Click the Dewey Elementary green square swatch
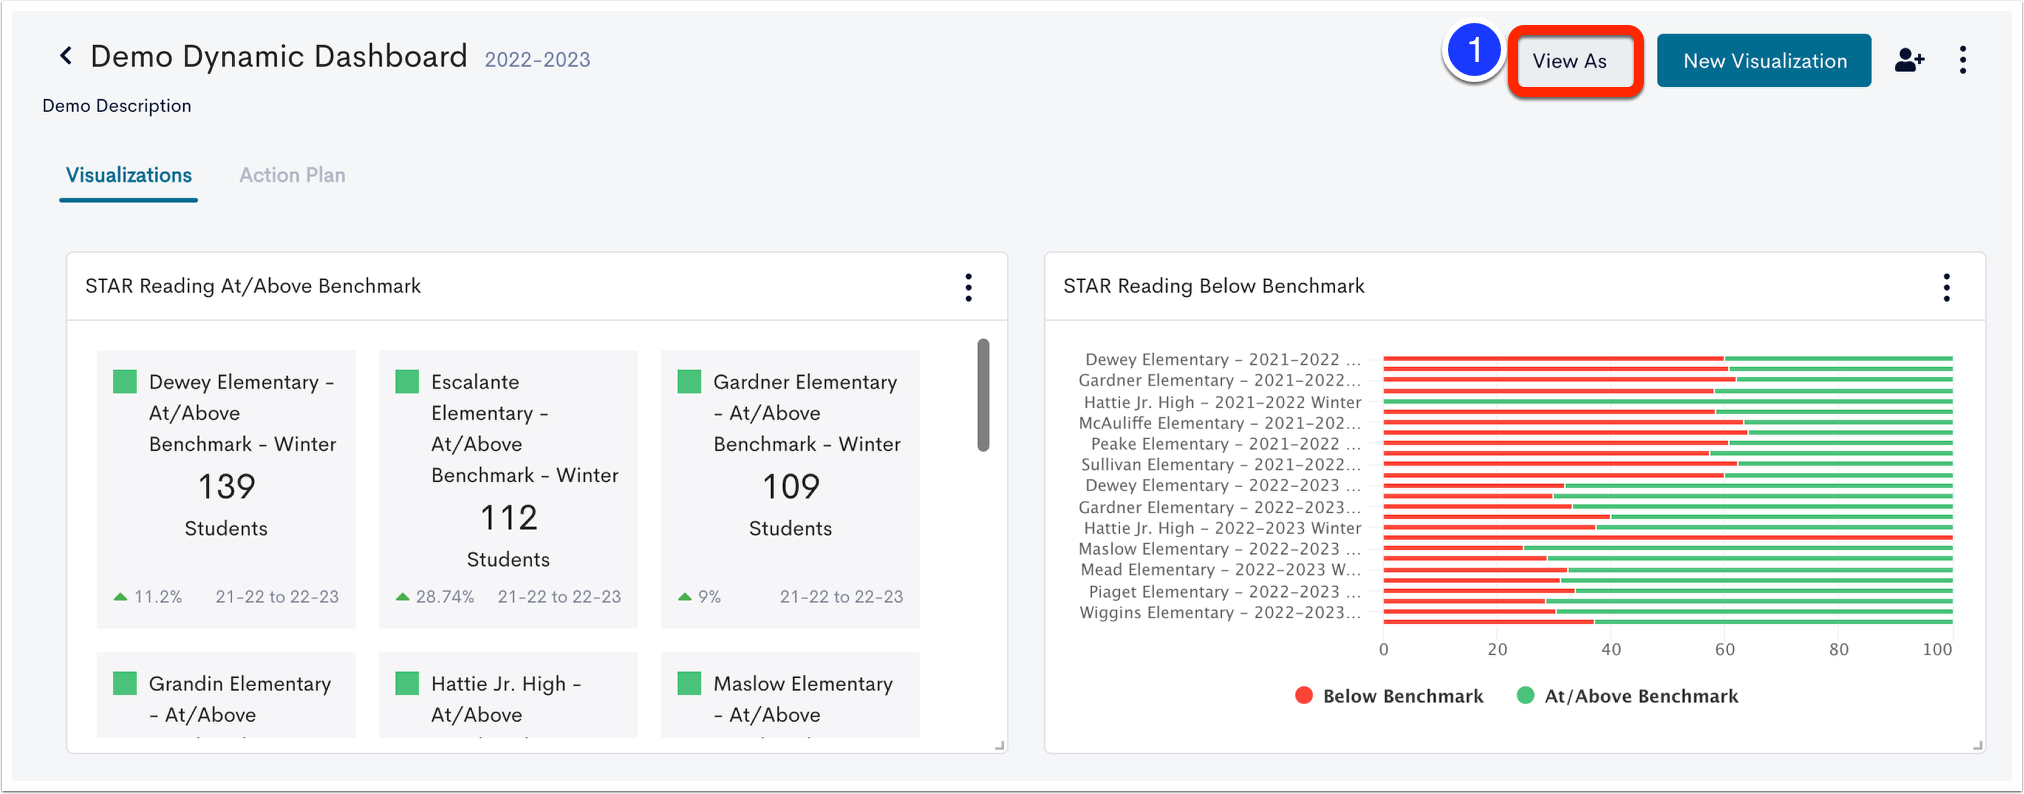This screenshot has height=794, width=2024. pyautogui.click(x=125, y=381)
